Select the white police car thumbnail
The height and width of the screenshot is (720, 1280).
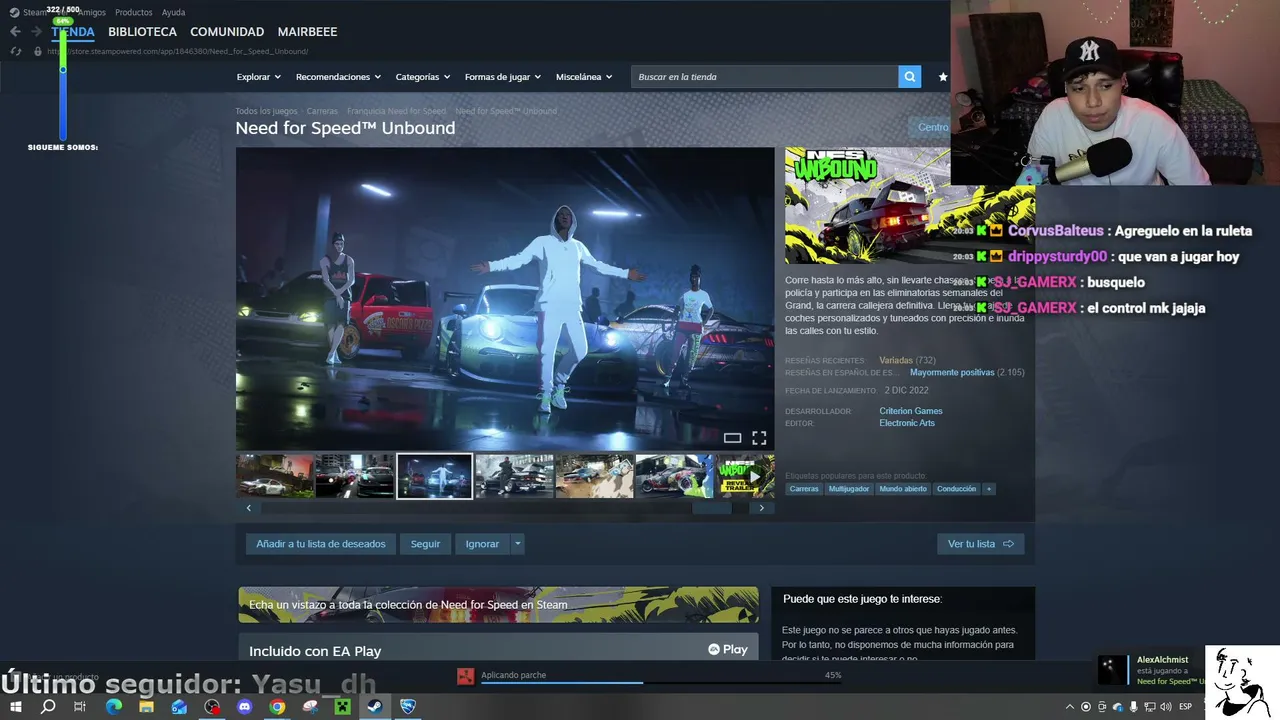pyautogui.click(x=275, y=476)
